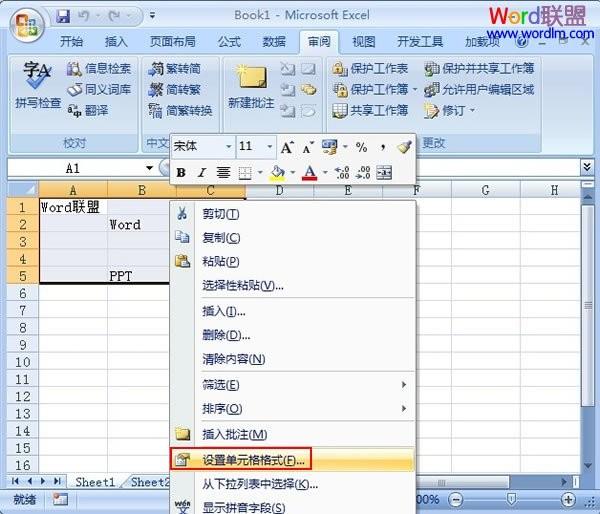Toggle Bold in the mini toolbar
Viewport: 600px width, 514px height.
coord(181,173)
